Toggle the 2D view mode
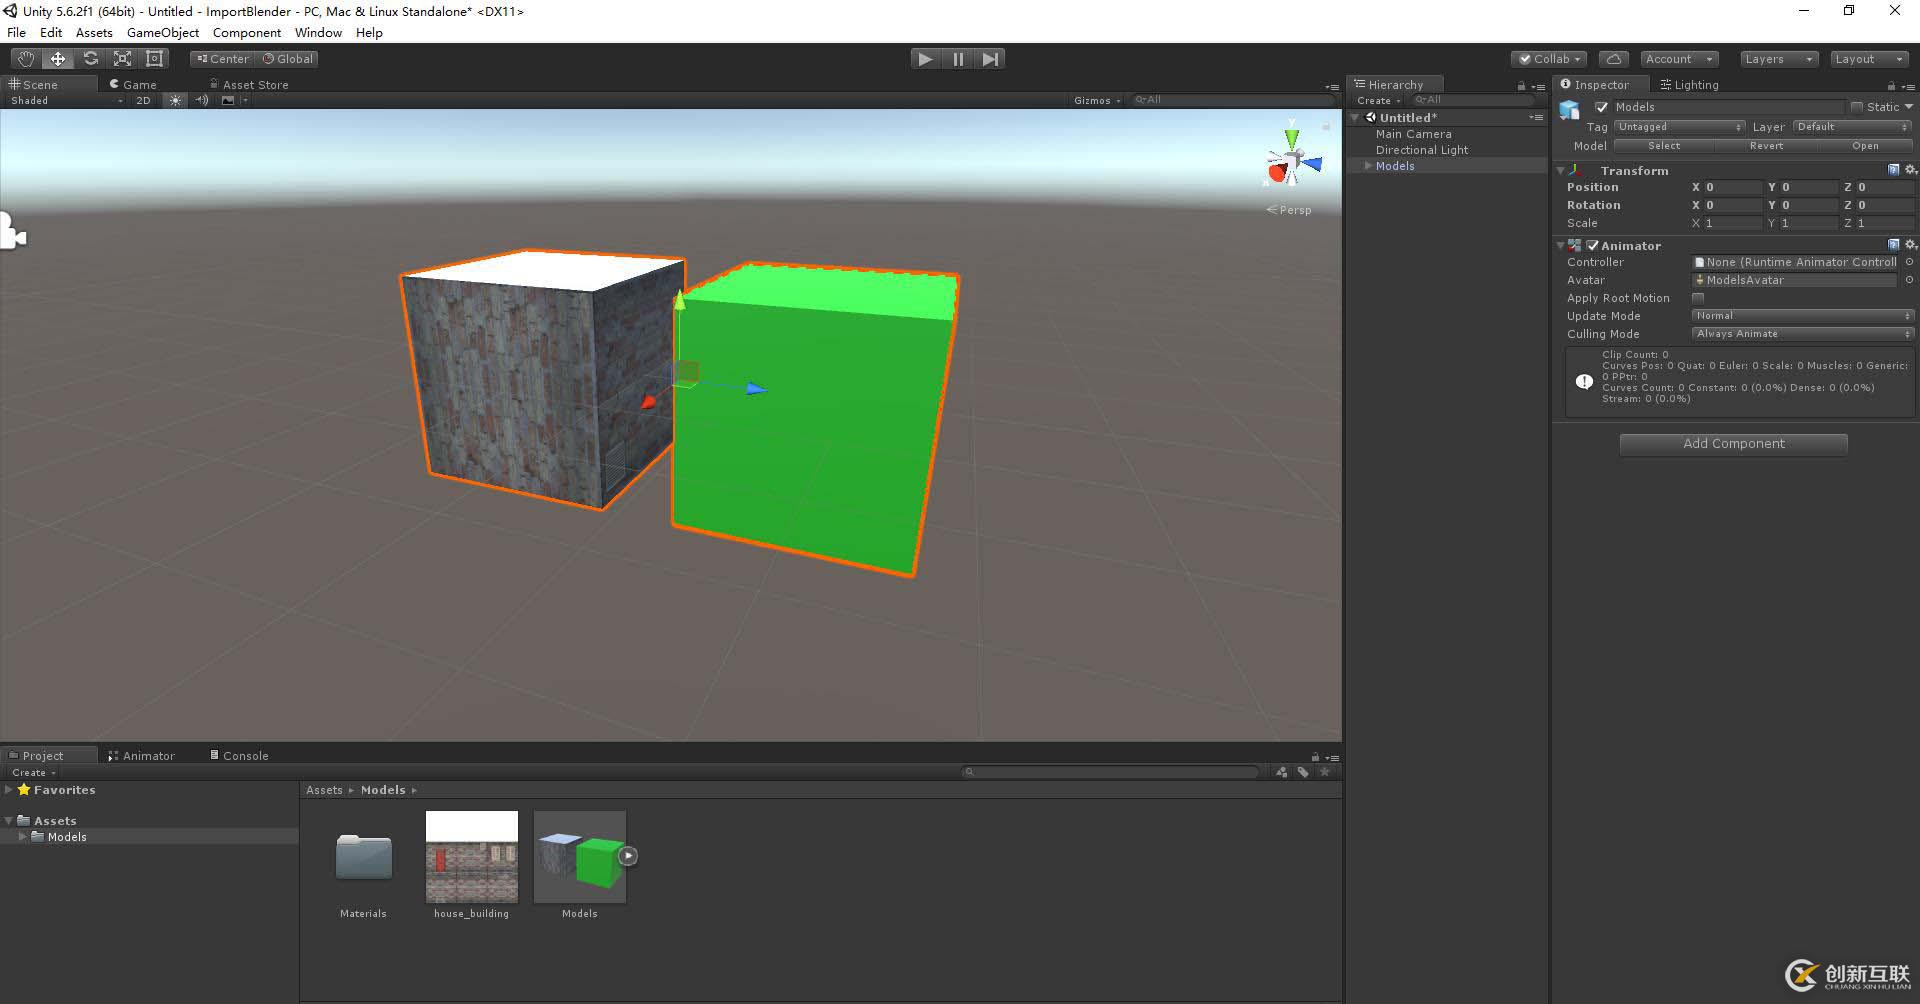The width and height of the screenshot is (1920, 1004). point(143,100)
